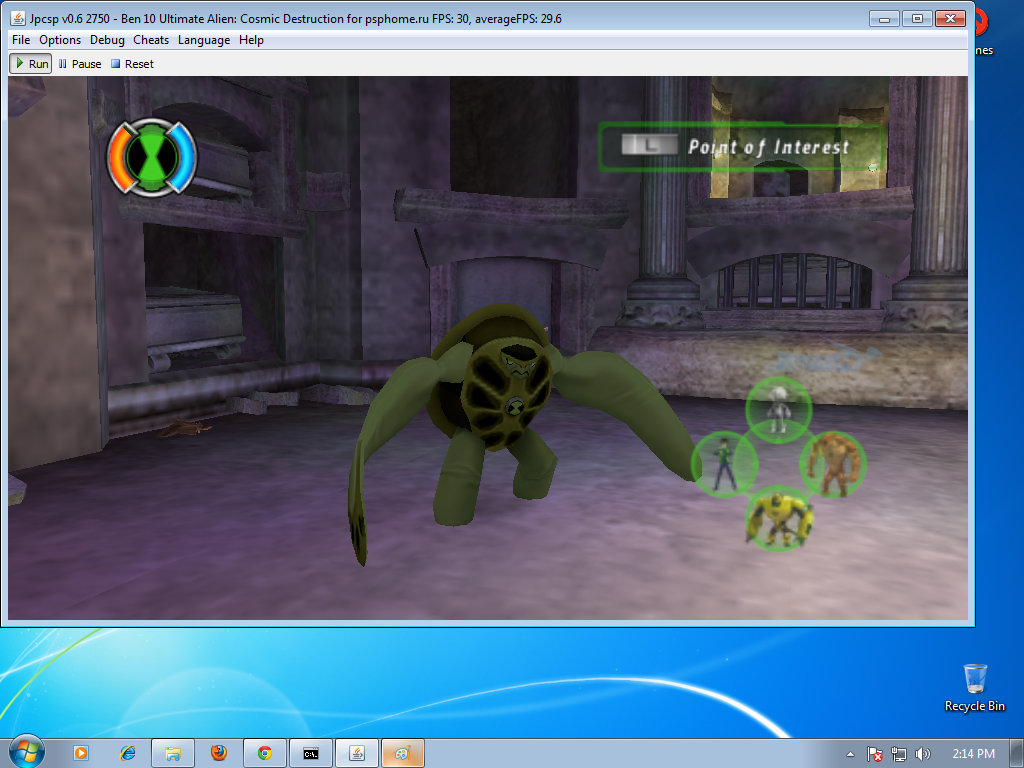Open the Help menu
Screen dimensions: 1024x768
(x=251, y=40)
